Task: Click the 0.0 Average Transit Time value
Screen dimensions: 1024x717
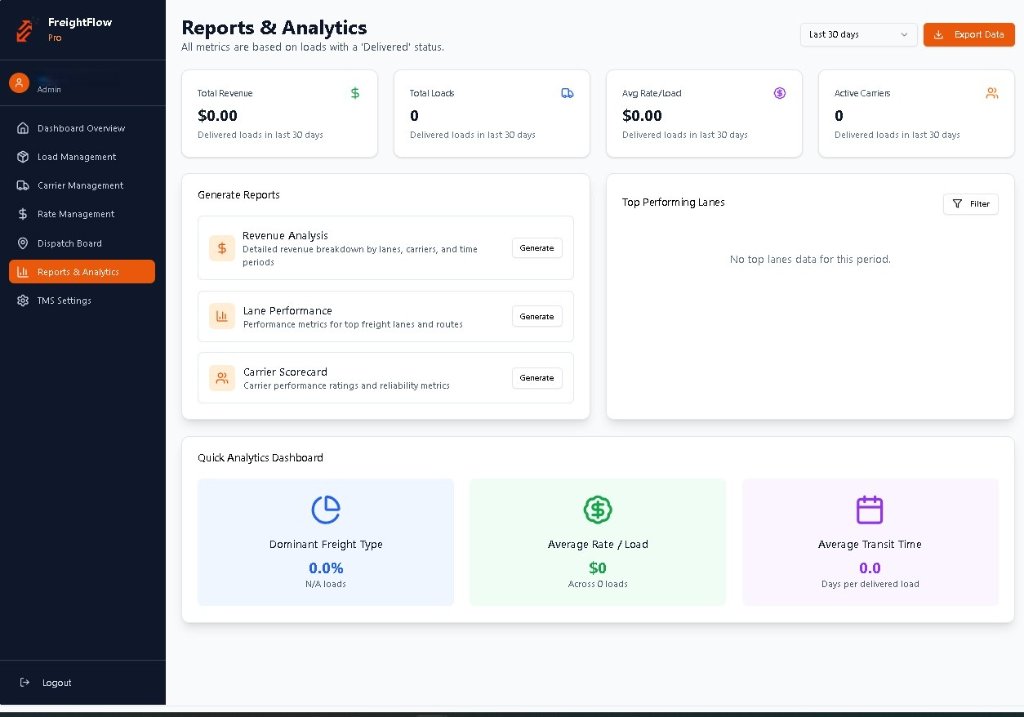Action: tap(869, 567)
